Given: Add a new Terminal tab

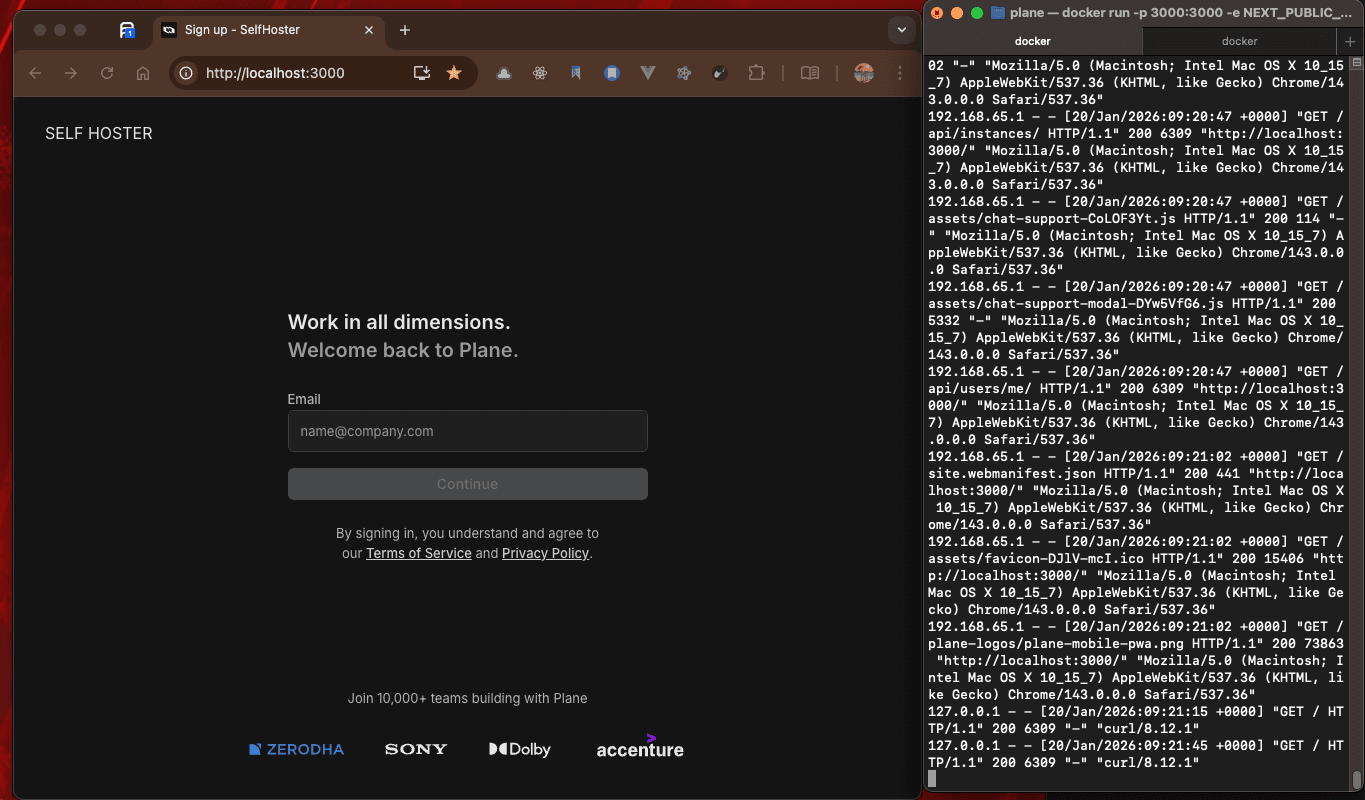Looking at the screenshot, I should tap(1351, 41).
